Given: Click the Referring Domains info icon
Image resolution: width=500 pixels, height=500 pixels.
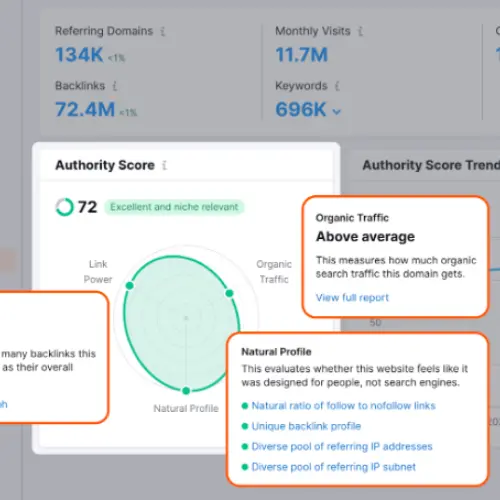Looking at the screenshot, I should (163, 31).
